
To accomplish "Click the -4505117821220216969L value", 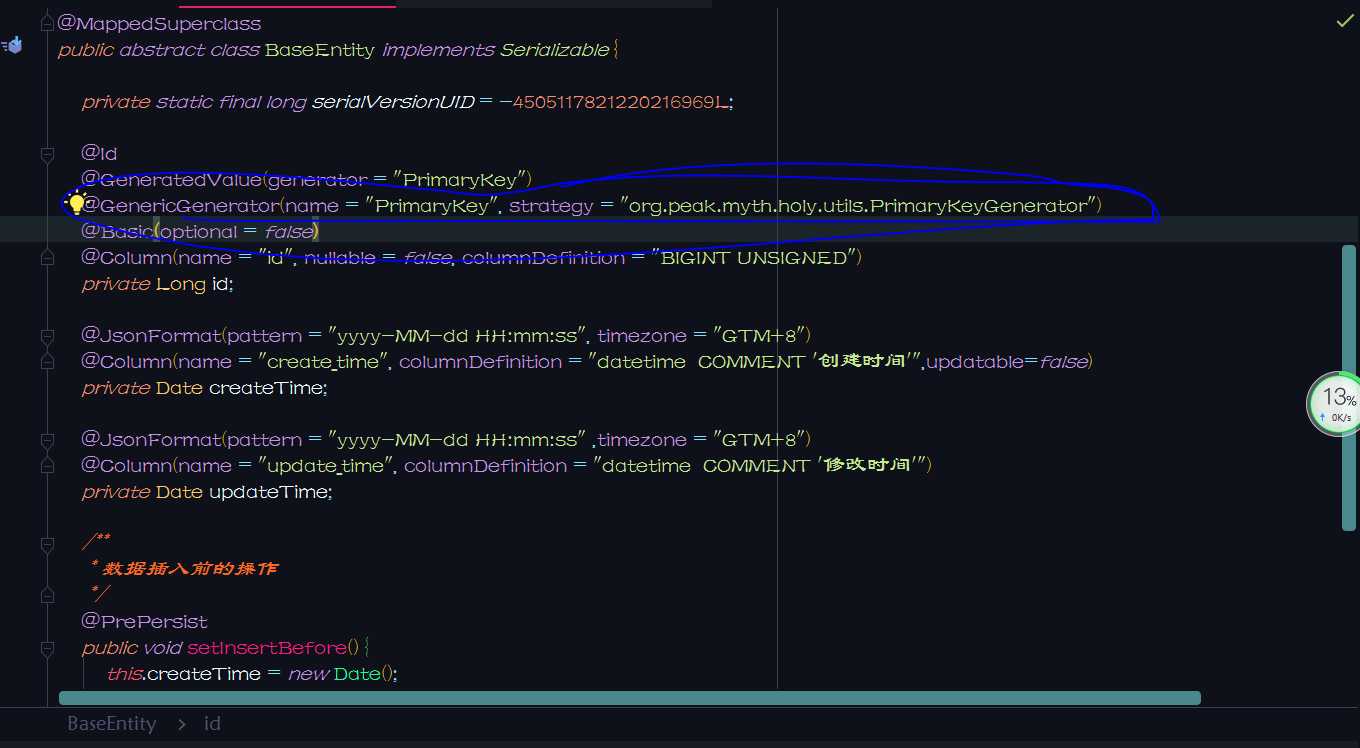I will pyautogui.click(x=615, y=101).
